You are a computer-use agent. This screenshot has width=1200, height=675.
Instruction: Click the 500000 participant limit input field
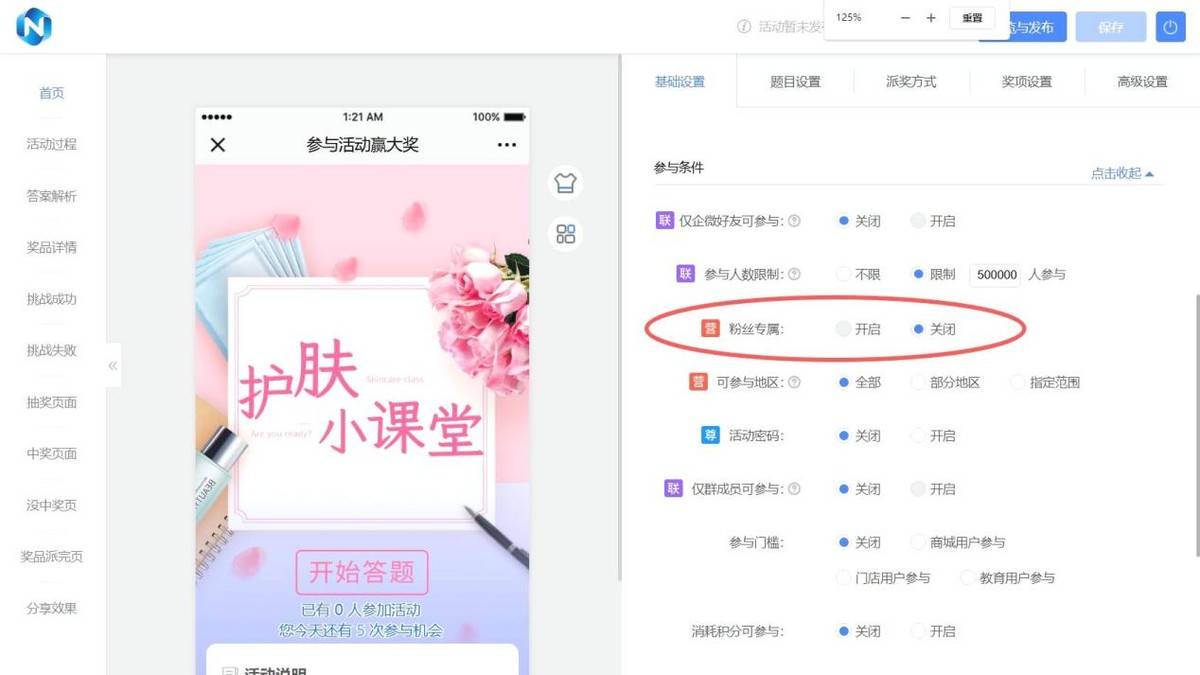995,275
